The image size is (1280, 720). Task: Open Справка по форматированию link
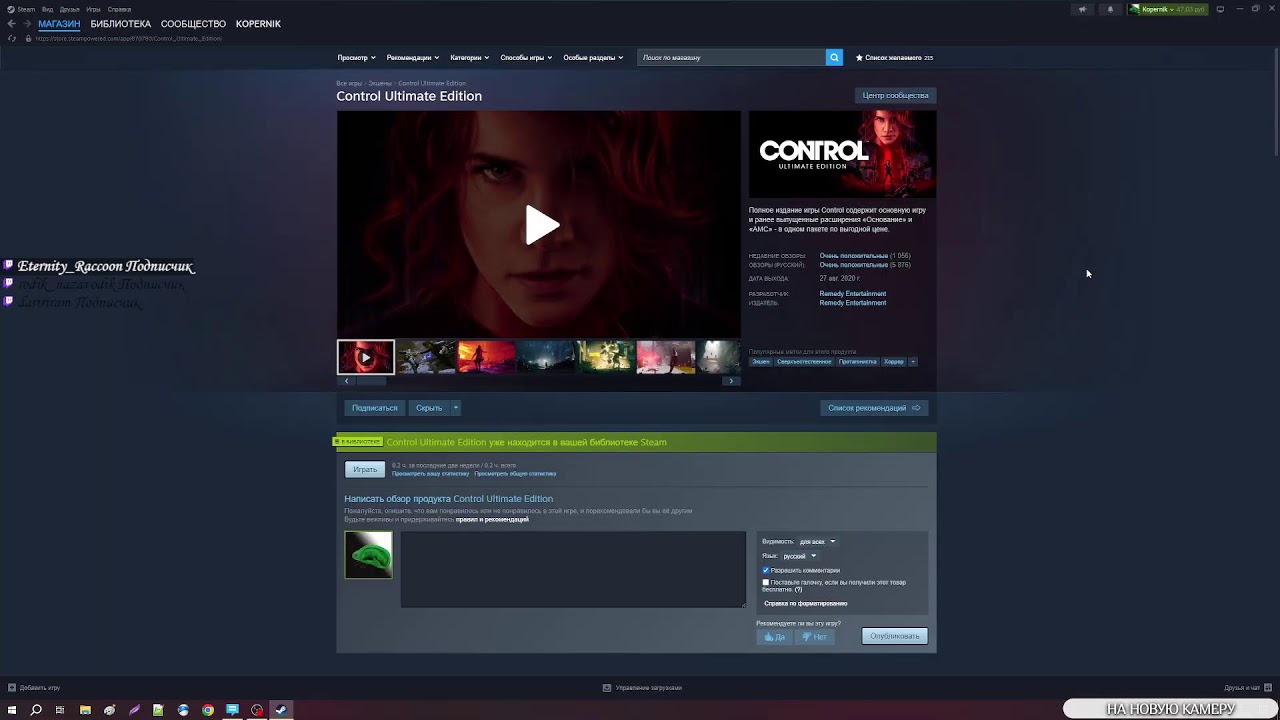pyautogui.click(x=806, y=604)
